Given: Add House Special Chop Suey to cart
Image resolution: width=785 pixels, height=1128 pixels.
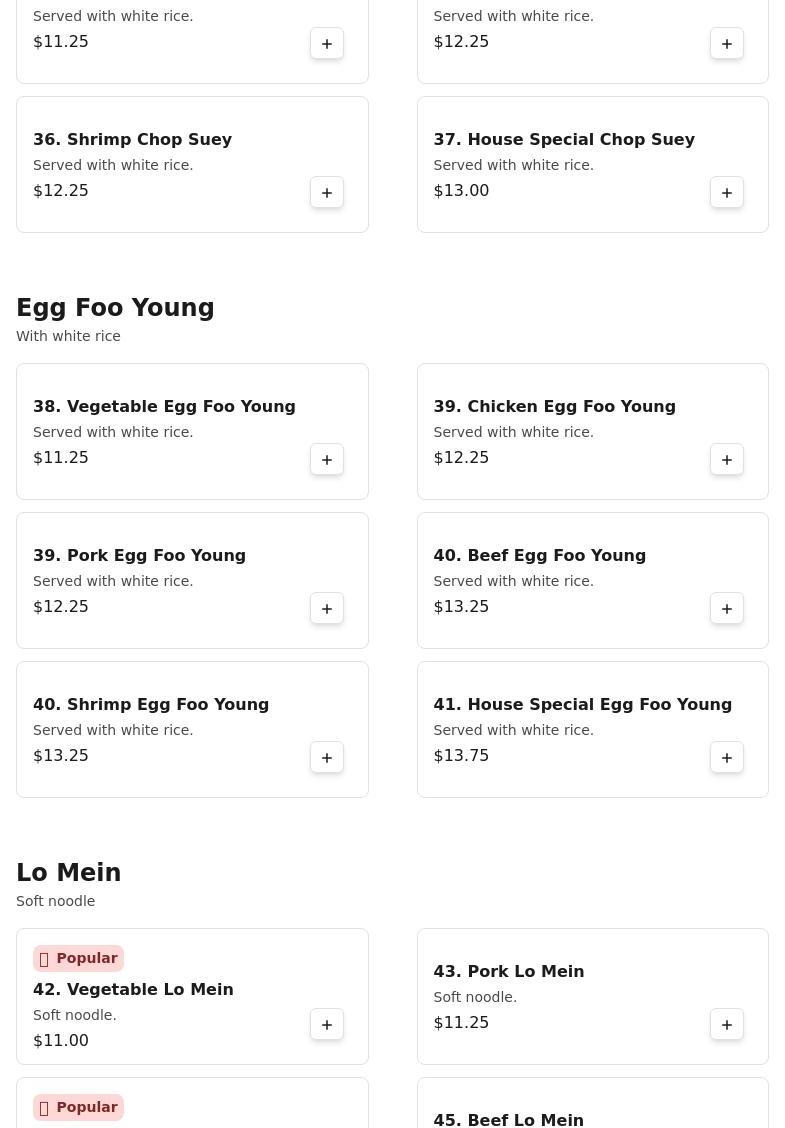Looking at the screenshot, I should click(727, 192).
